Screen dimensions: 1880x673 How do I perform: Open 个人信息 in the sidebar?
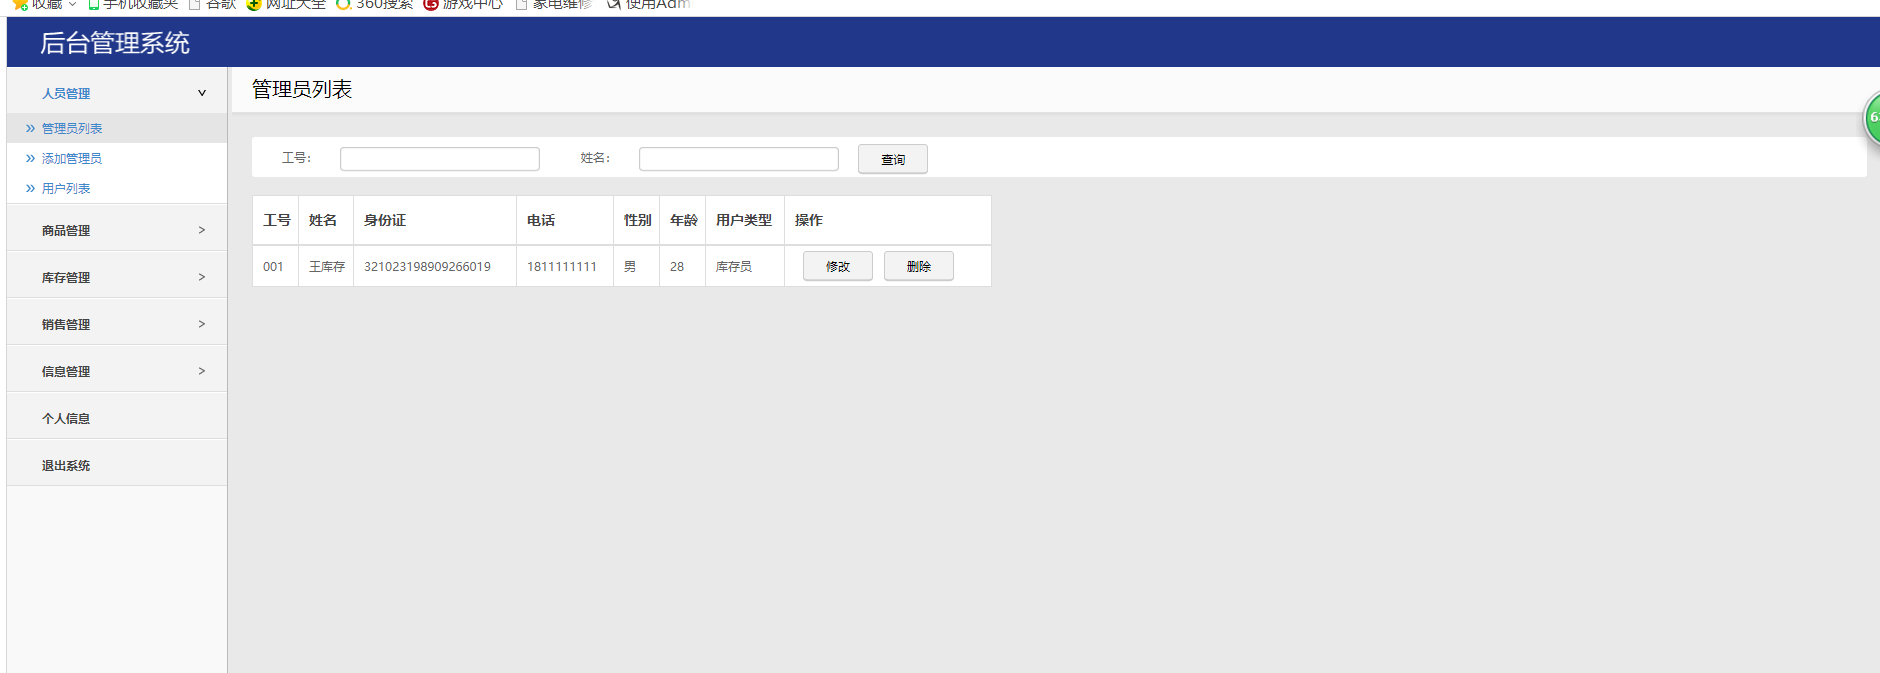tap(66, 418)
